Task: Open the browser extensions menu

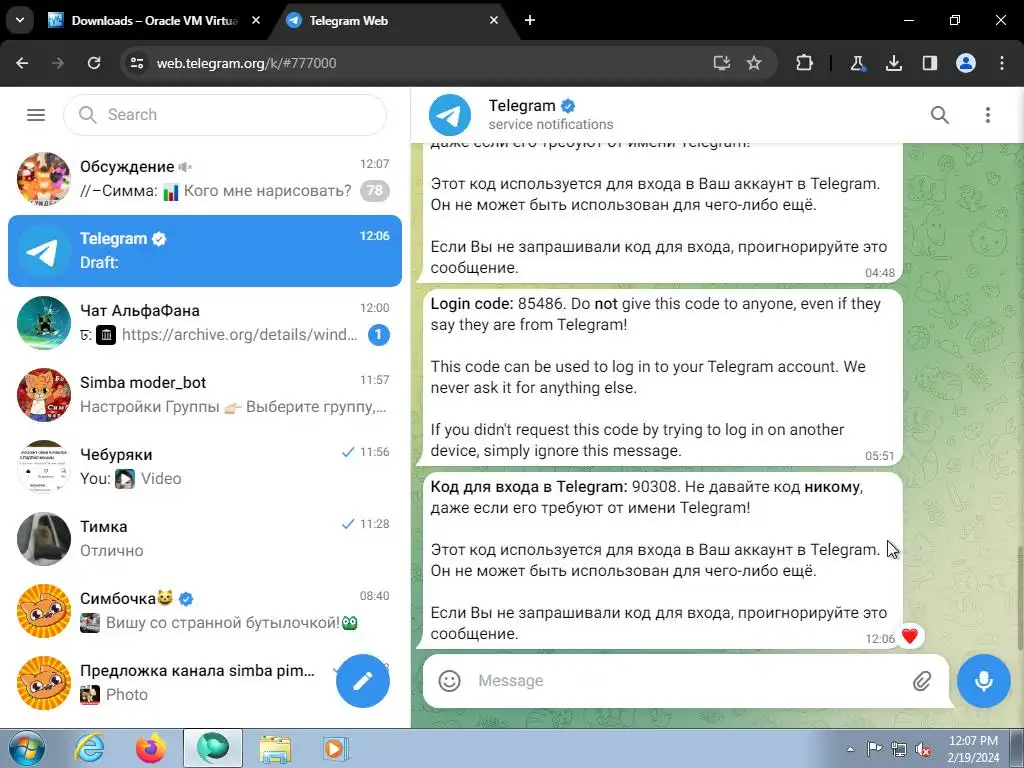Action: (x=805, y=63)
